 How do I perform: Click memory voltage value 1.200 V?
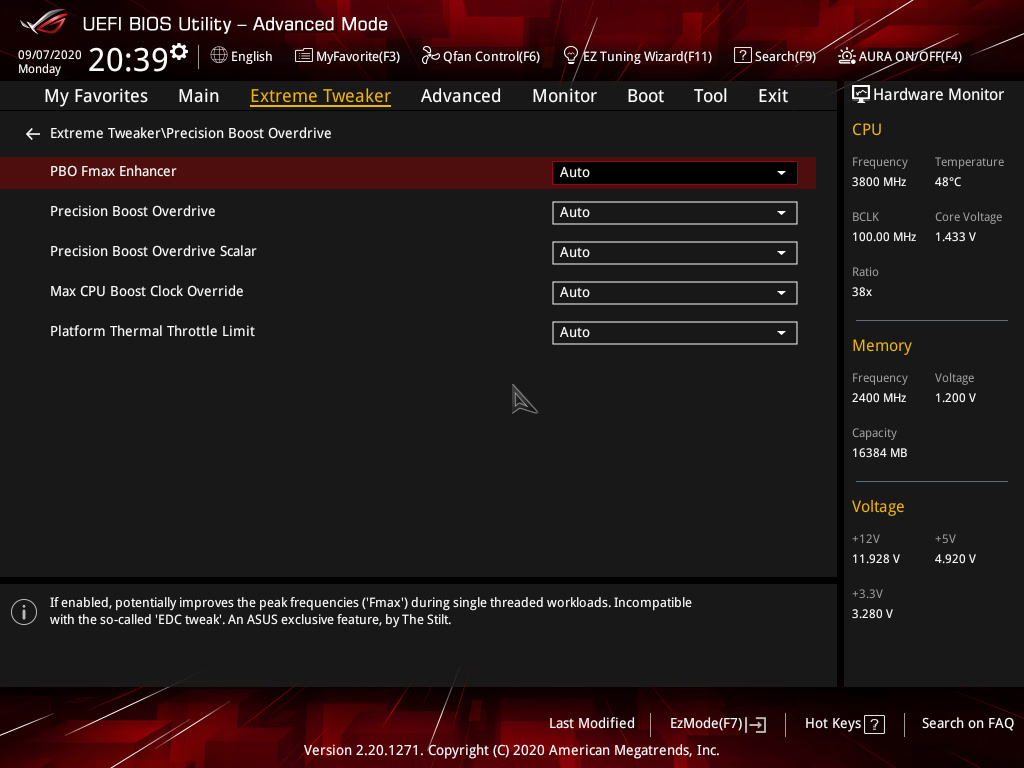coord(955,398)
